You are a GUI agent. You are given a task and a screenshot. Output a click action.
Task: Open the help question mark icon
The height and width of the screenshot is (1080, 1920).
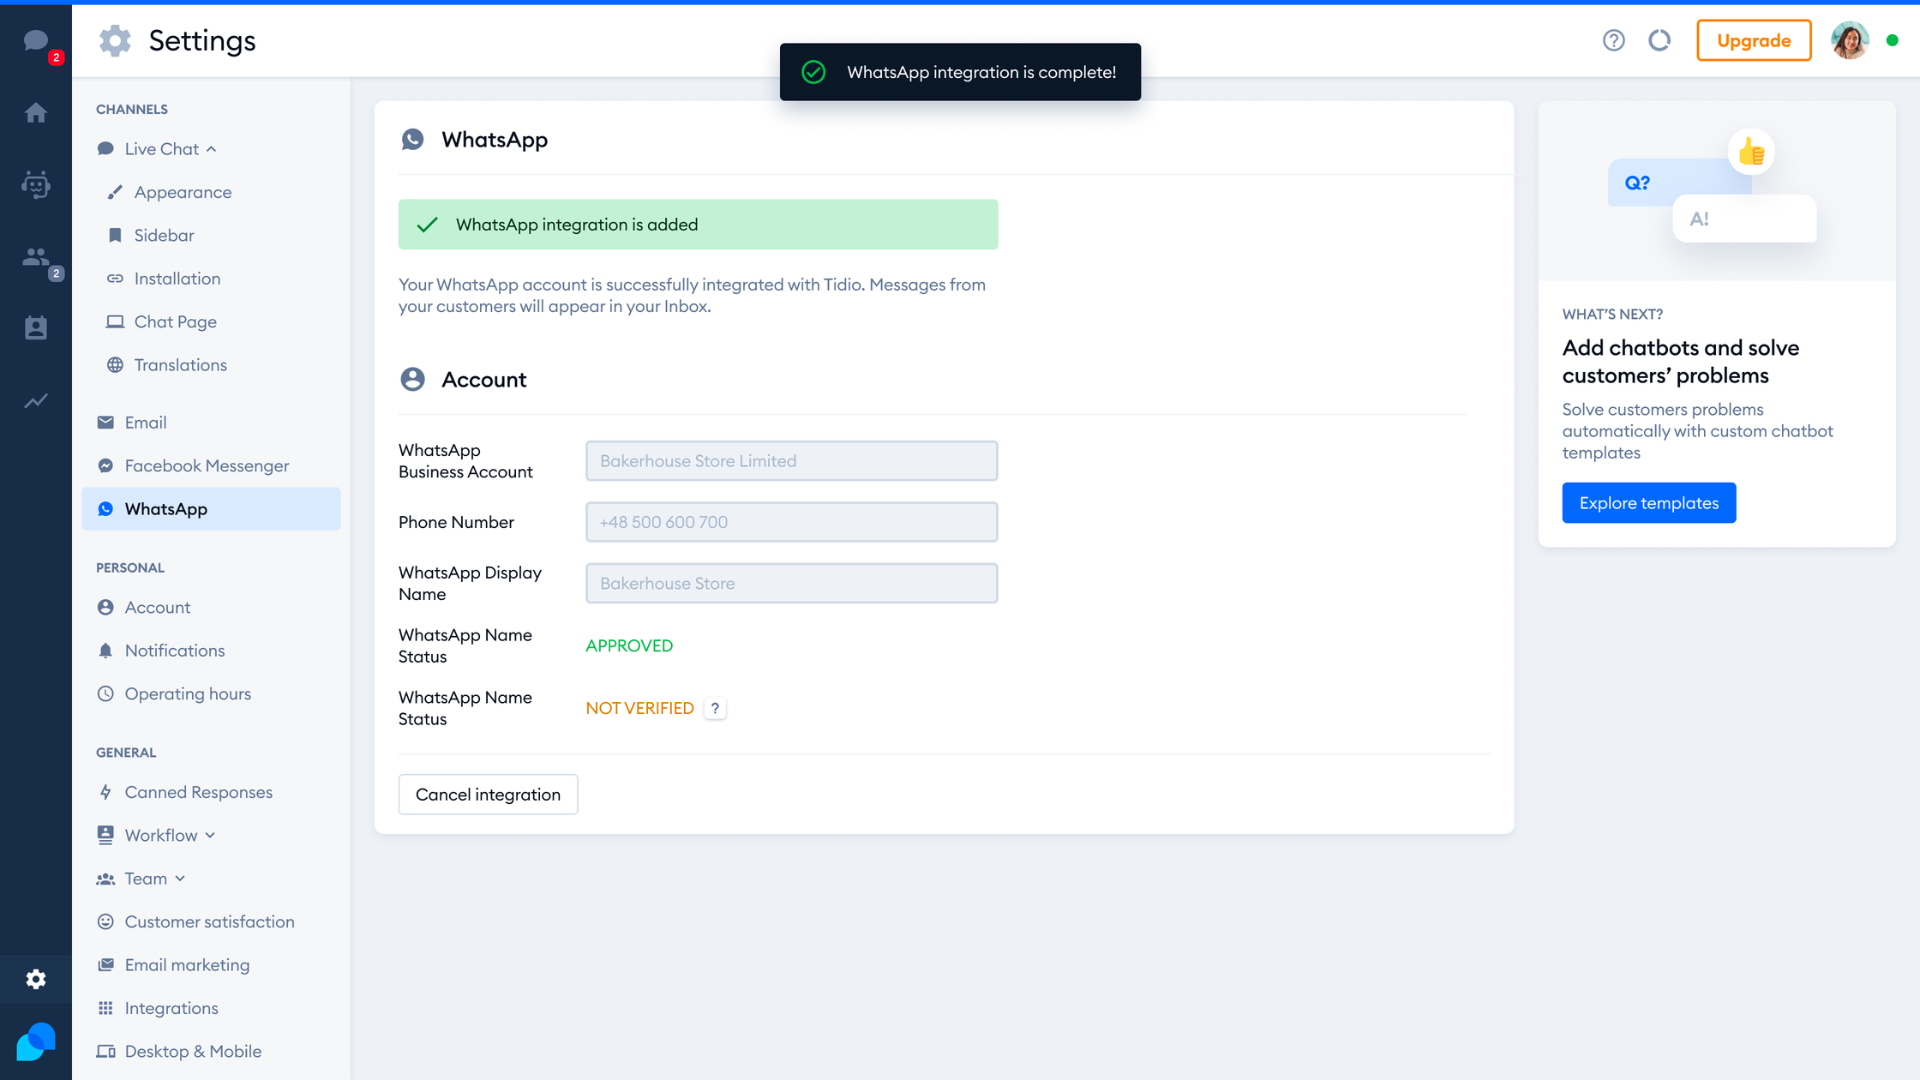click(x=1613, y=40)
